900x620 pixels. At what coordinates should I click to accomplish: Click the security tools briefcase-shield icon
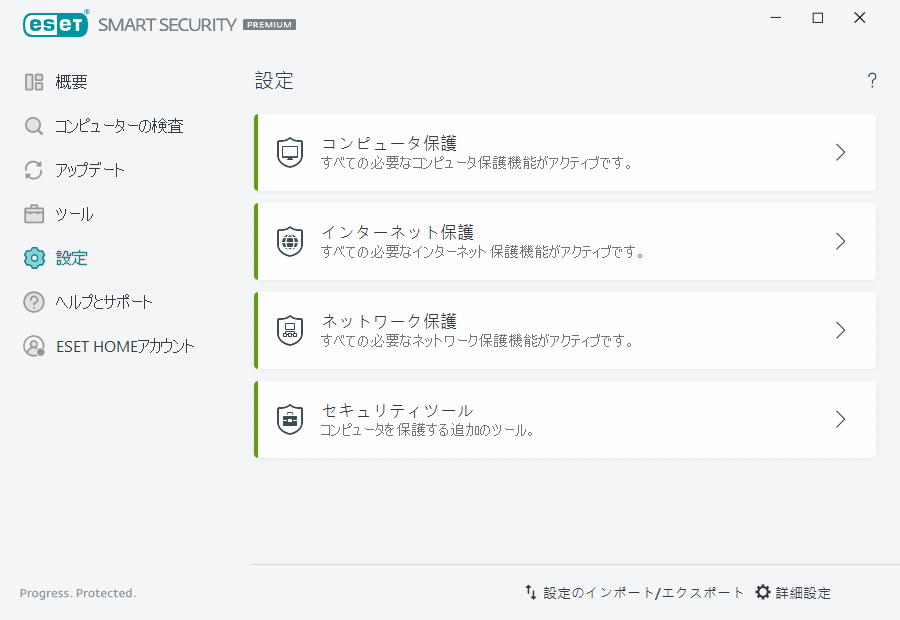(290, 419)
